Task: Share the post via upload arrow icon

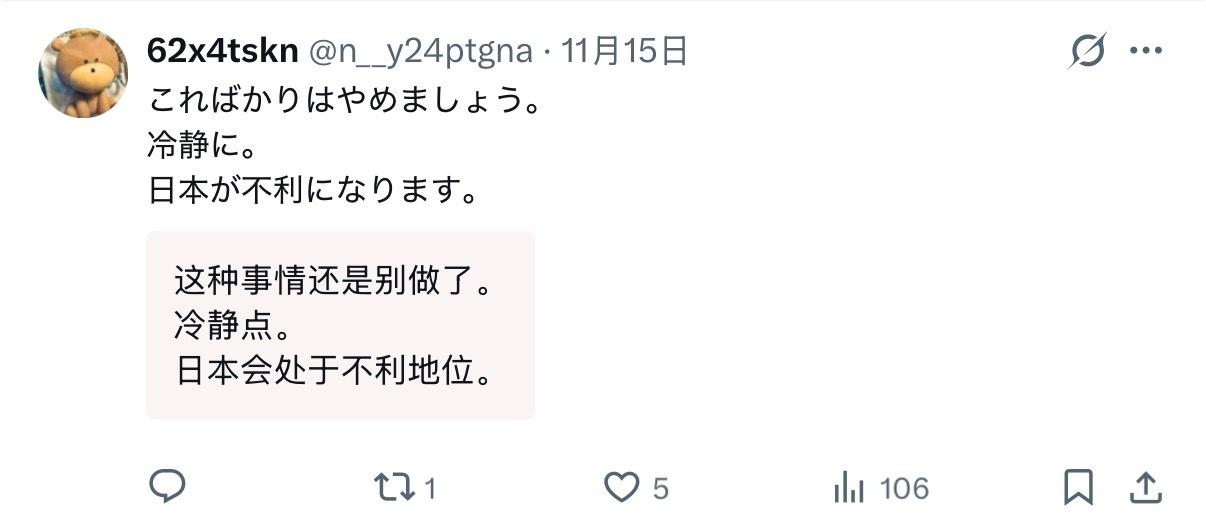Action: [x=1144, y=488]
